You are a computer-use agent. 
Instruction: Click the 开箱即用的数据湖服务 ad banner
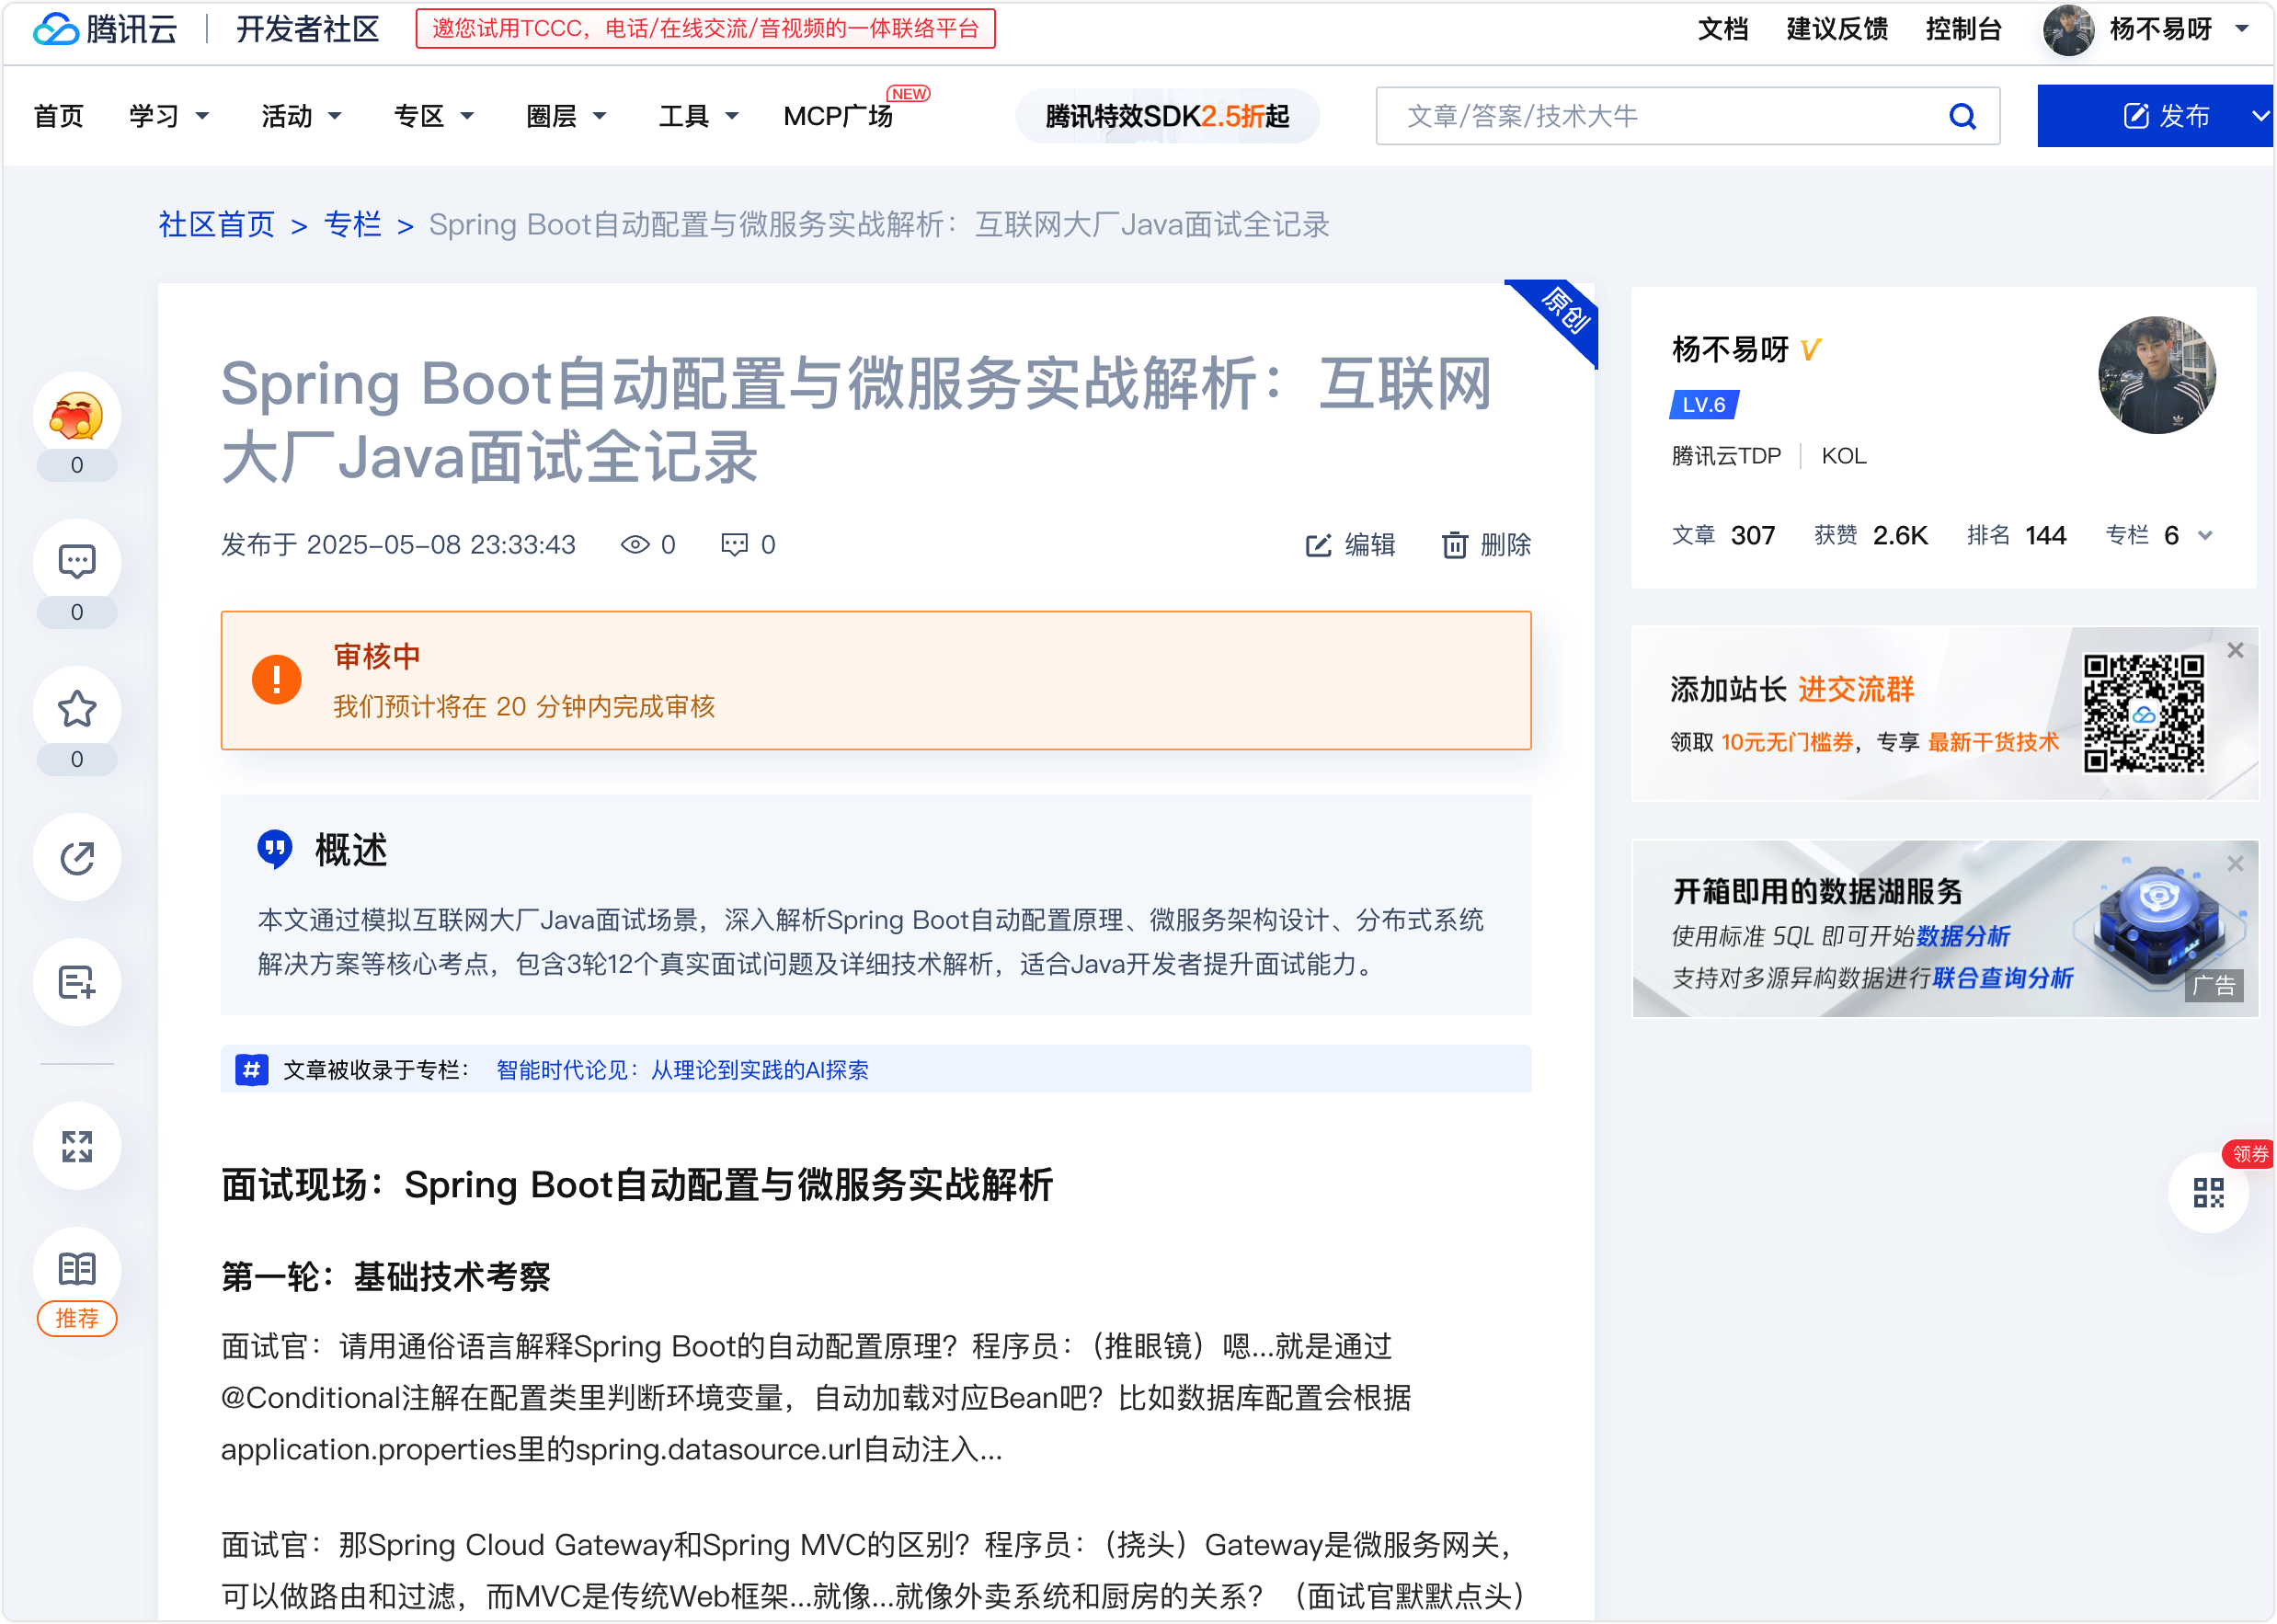pyautogui.click(x=1944, y=929)
